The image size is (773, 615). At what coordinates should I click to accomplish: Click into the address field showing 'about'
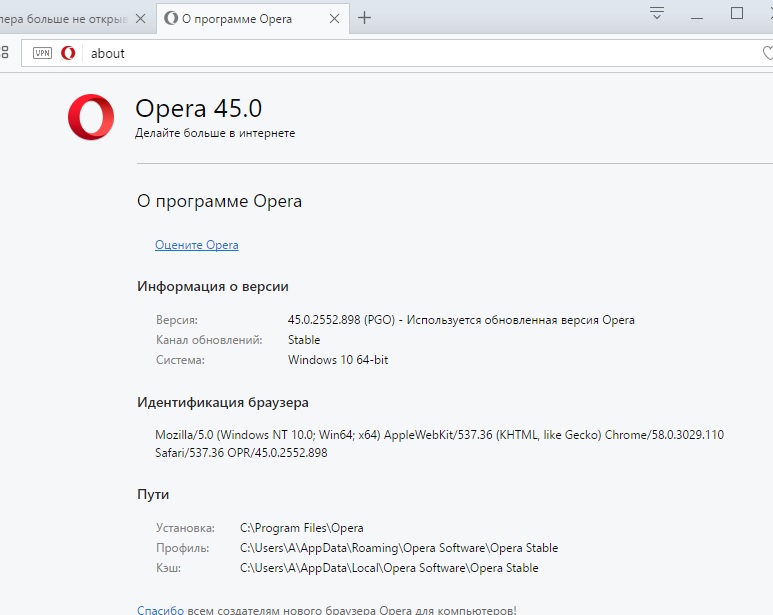(x=400, y=53)
